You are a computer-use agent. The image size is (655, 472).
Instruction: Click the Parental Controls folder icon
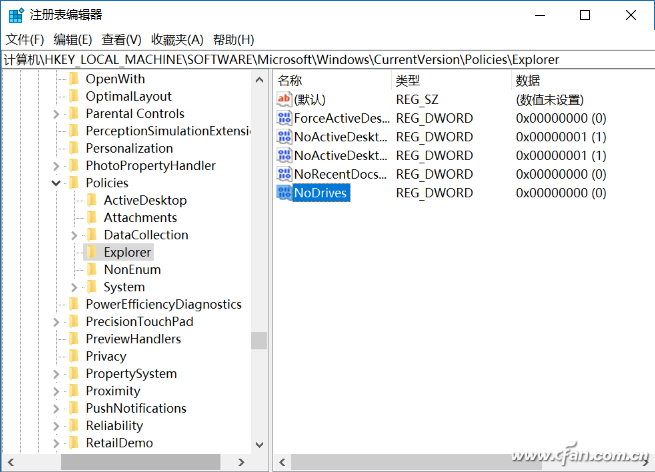tap(74, 114)
